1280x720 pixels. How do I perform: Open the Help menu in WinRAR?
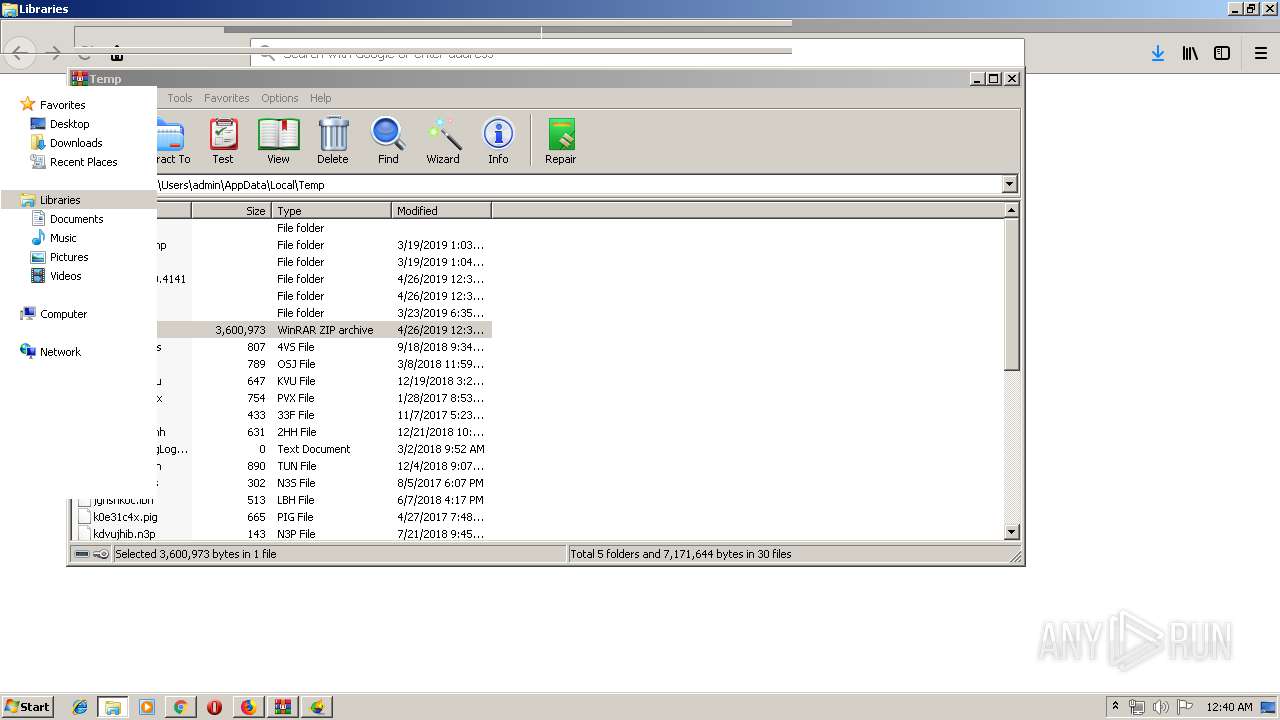click(x=320, y=98)
